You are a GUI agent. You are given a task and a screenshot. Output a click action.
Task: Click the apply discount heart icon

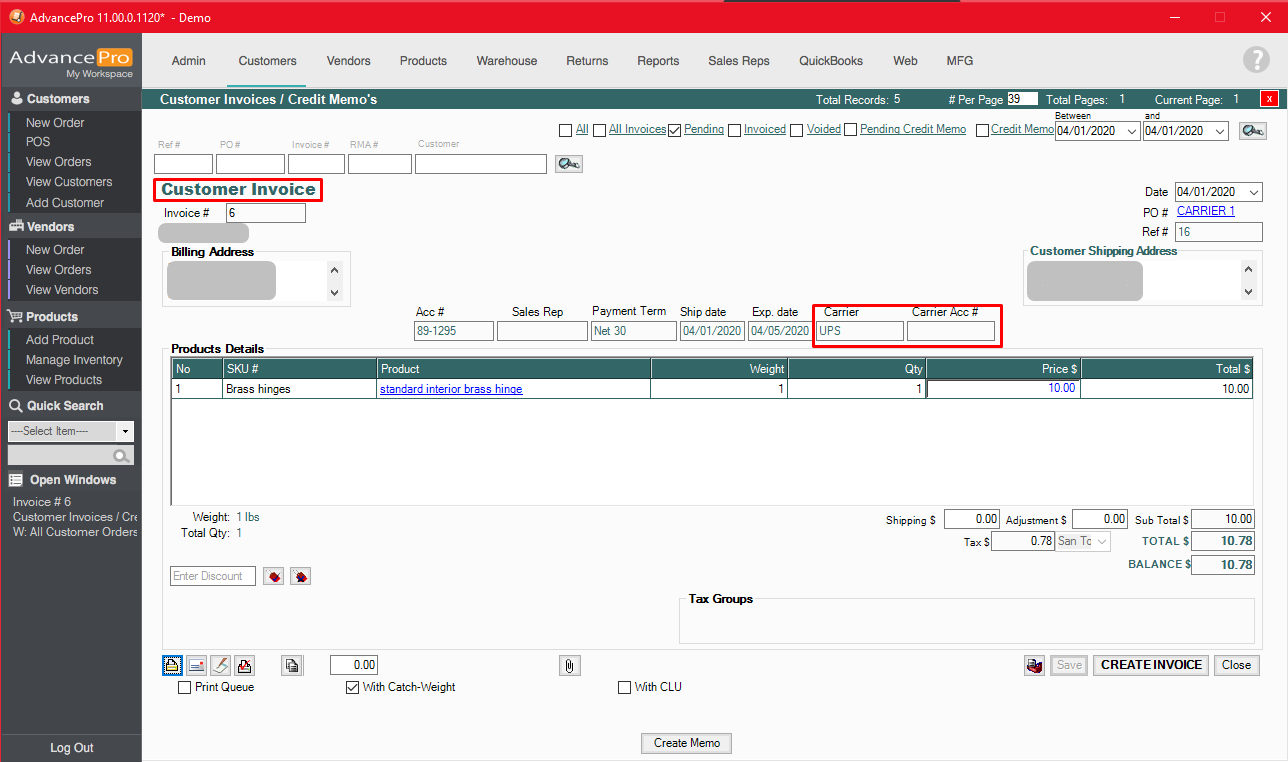pos(273,575)
